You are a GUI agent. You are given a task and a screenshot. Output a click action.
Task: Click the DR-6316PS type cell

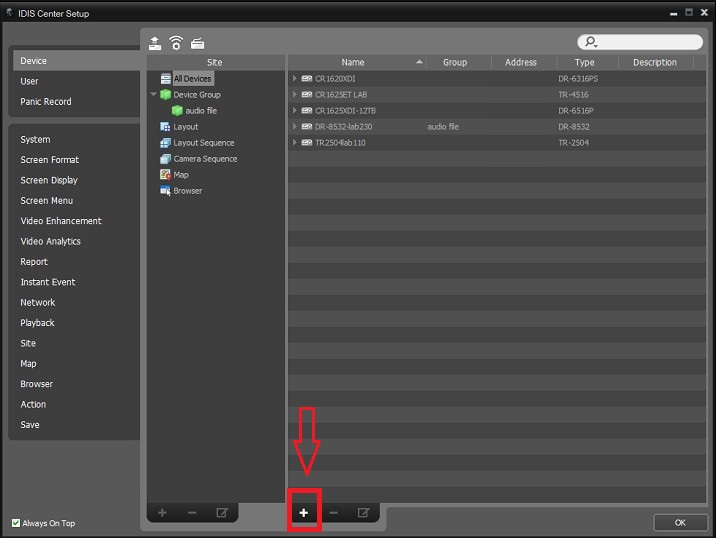[578, 79]
